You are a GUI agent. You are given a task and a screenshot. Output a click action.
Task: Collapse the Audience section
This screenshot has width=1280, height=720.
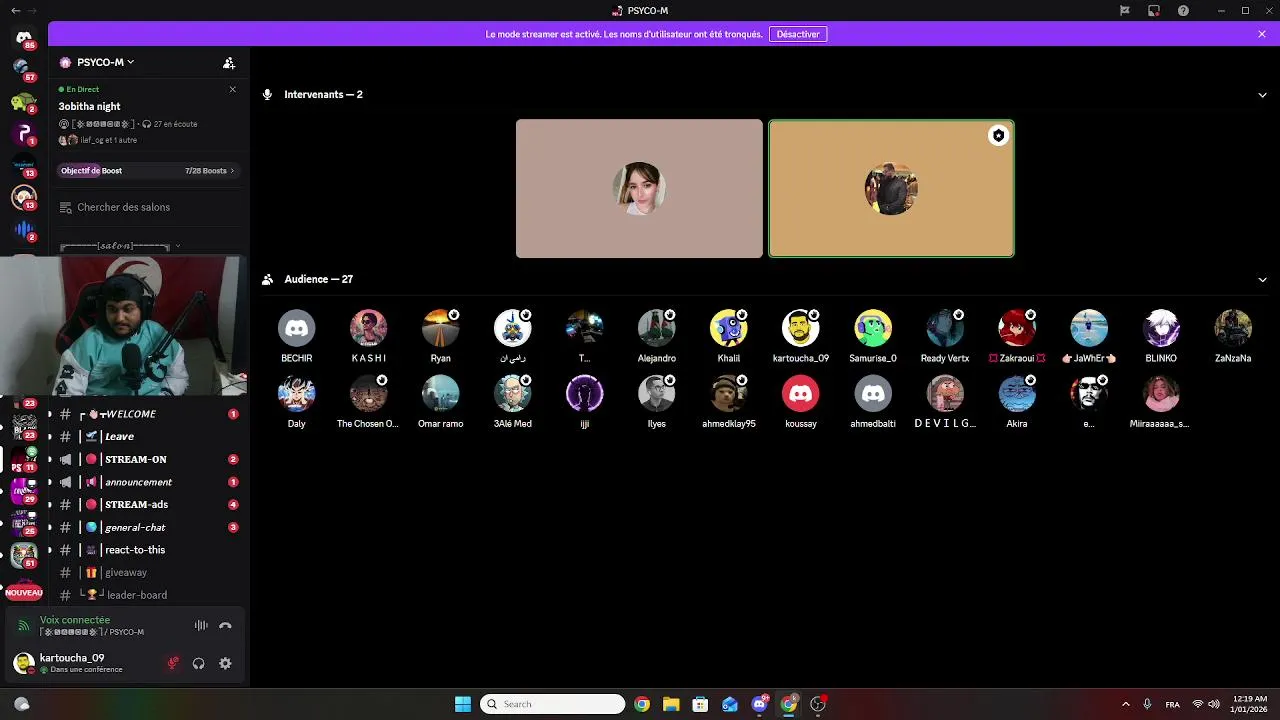[1262, 280]
